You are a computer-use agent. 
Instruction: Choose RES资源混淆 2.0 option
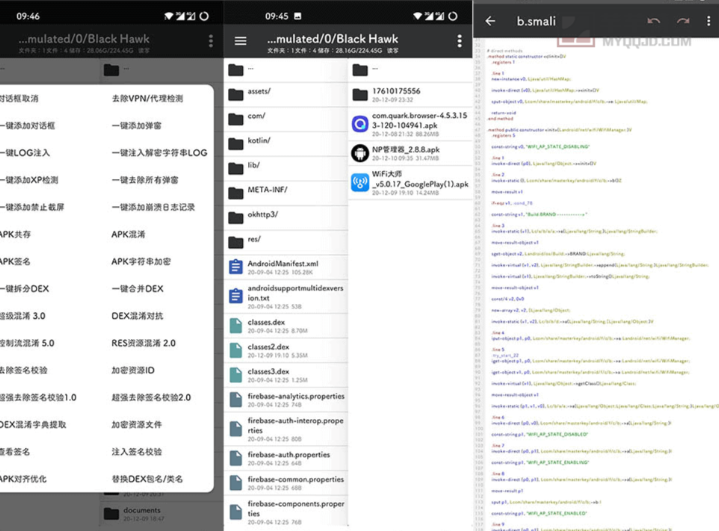coord(144,343)
